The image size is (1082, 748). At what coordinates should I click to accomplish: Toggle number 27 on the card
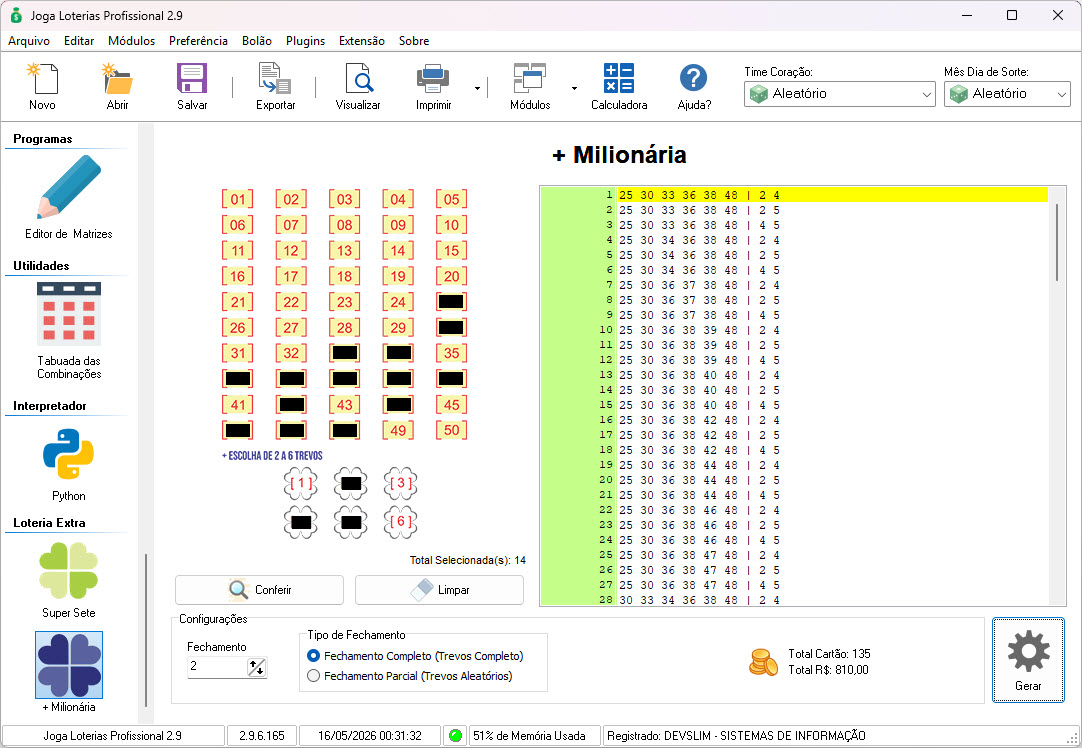291,328
